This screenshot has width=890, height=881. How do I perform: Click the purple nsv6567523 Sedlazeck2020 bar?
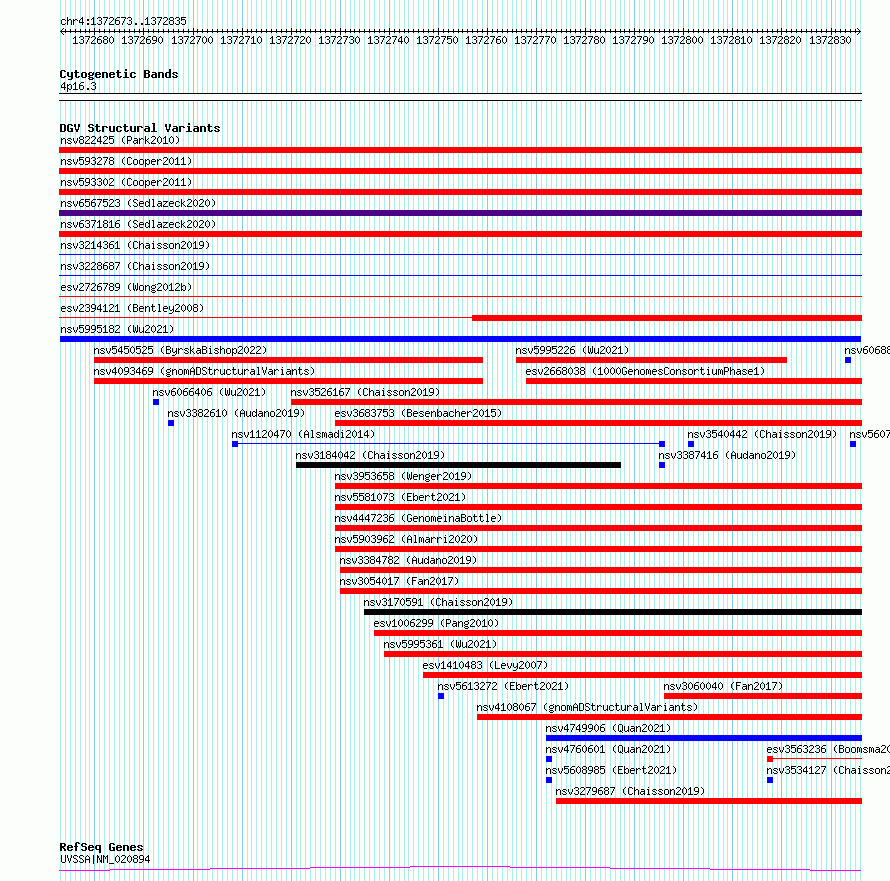(460, 213)
